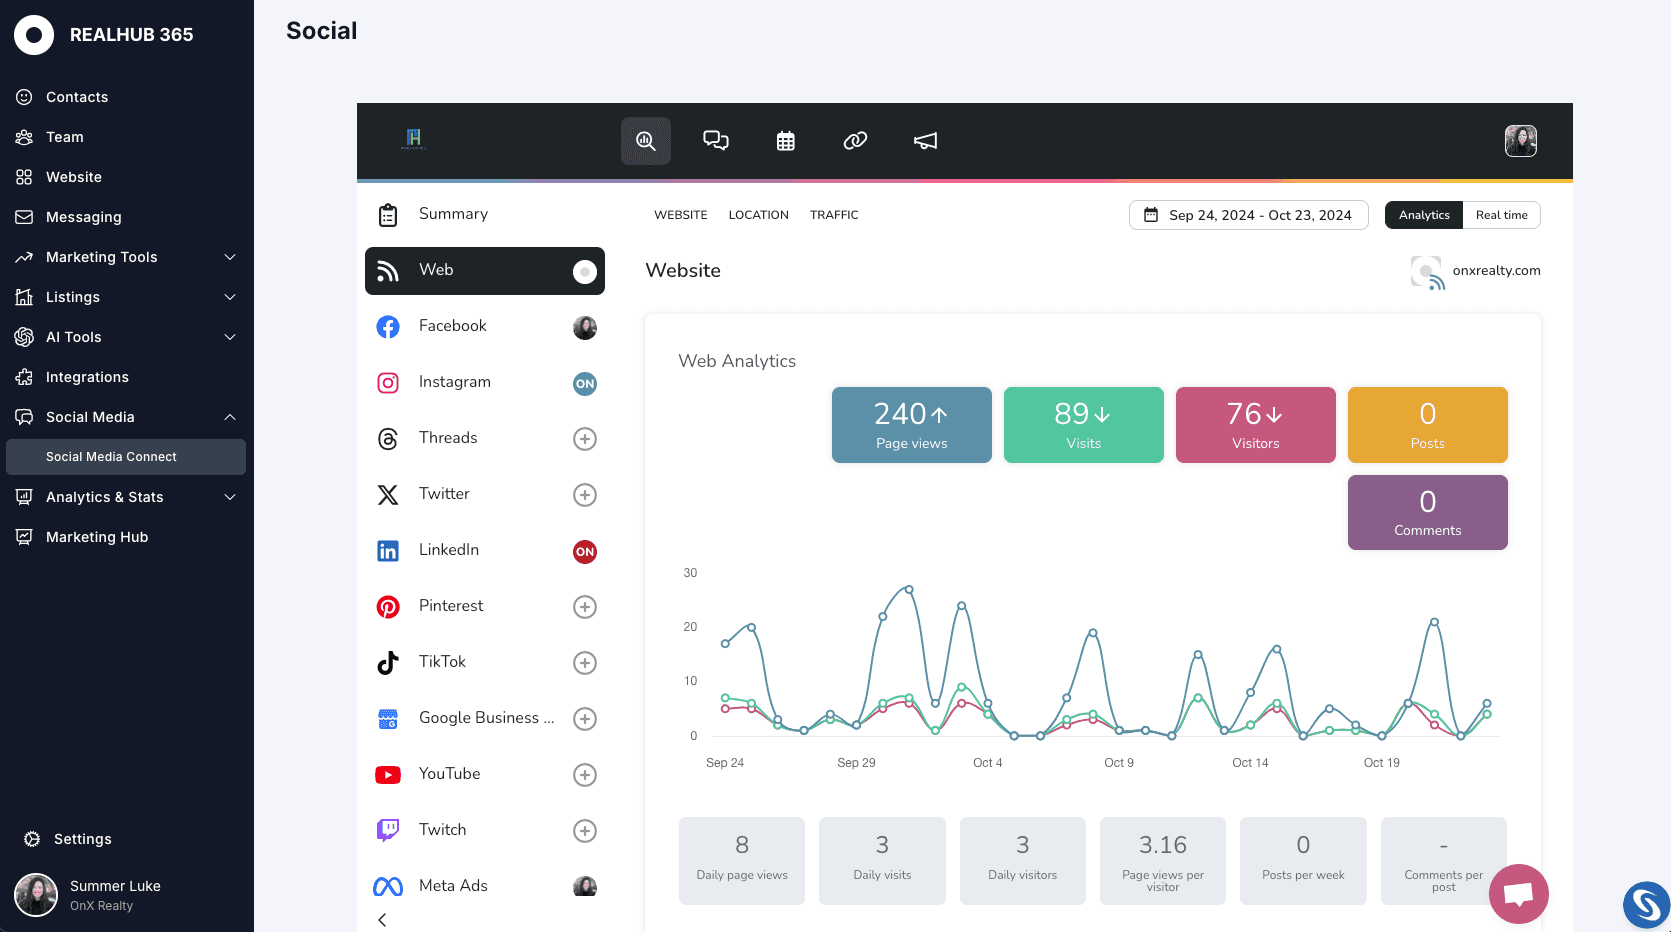Viewport: 1671px width, 932px height.
Task: Switch to the LOCATION tab
Action: click(758, 214)
